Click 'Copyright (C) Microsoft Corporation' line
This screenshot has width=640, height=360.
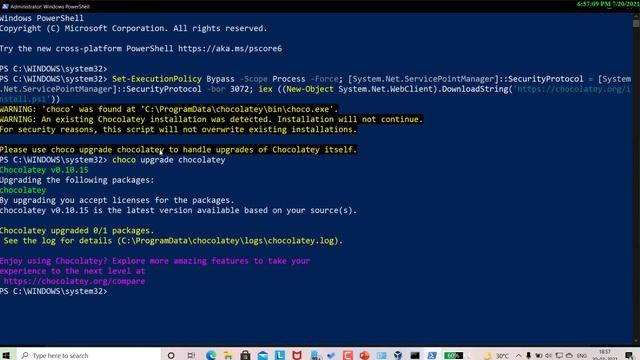point(133,29)
